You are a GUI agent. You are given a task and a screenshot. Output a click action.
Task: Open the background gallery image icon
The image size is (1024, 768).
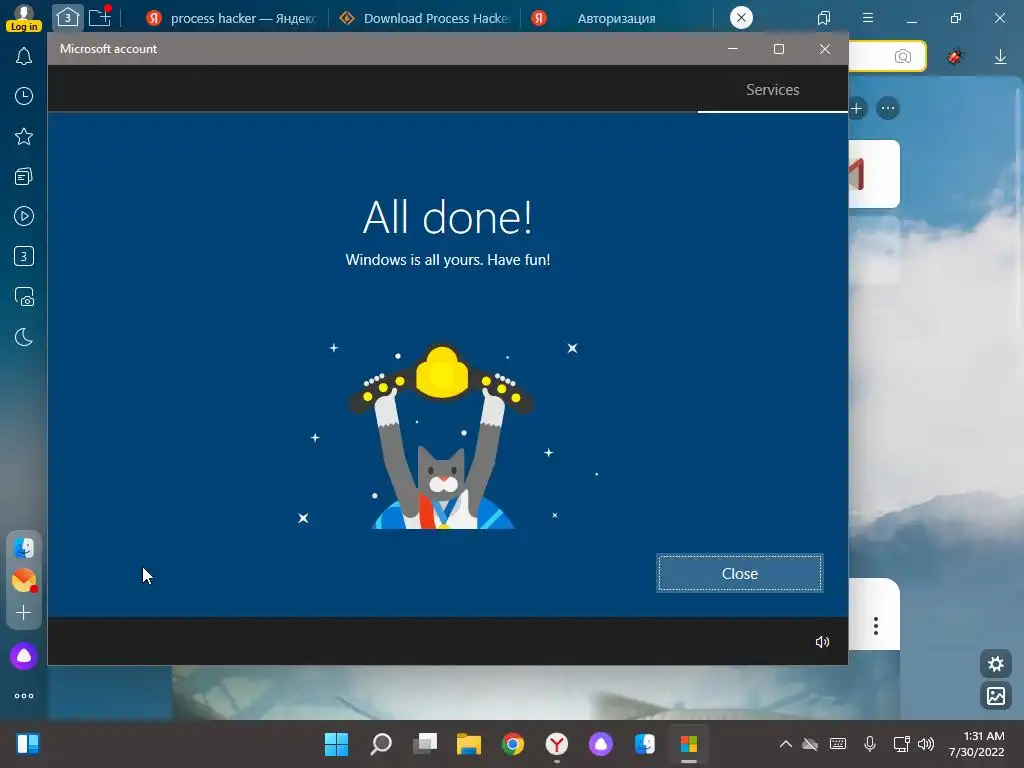pos(996,696)
